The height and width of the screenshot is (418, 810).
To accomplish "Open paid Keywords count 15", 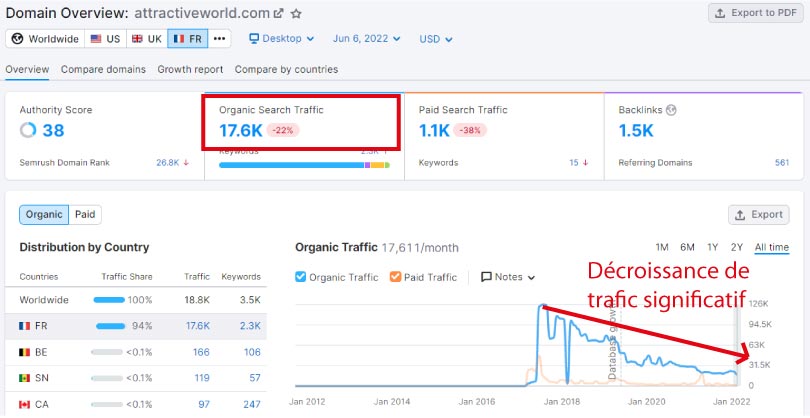I will [574, 163].
